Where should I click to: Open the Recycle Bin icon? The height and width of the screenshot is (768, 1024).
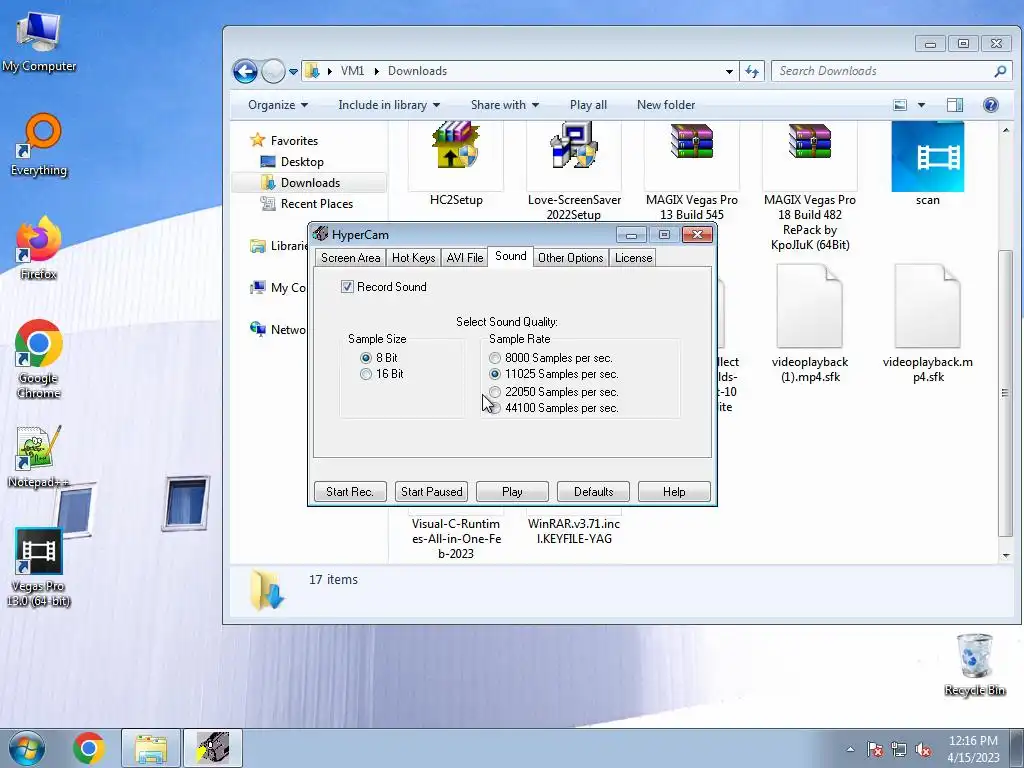point(974,664)
